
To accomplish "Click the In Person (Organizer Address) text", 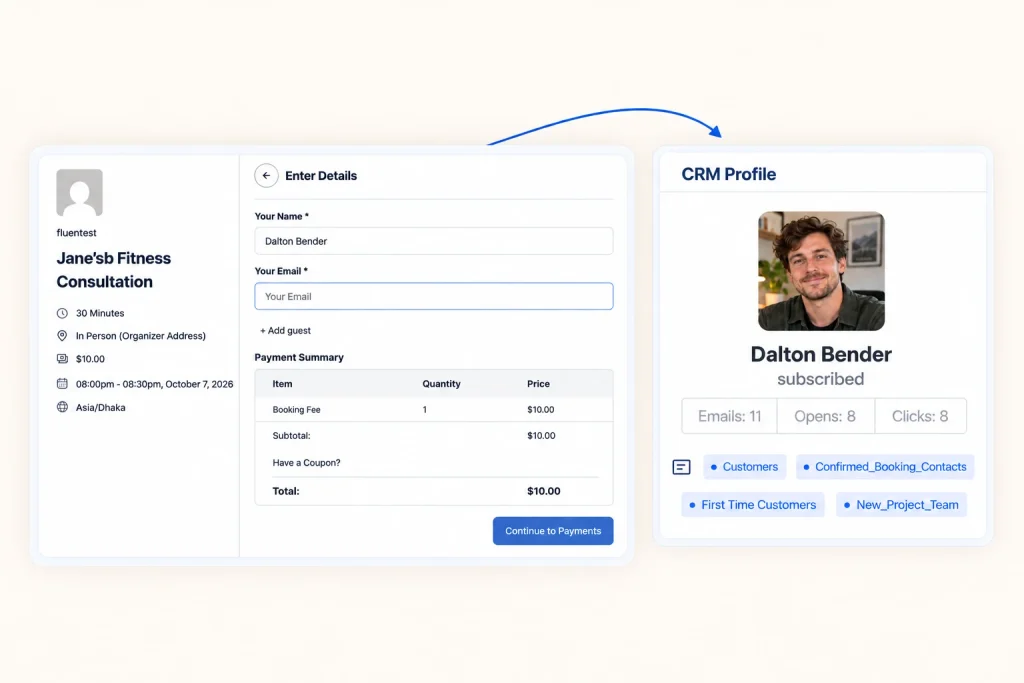I will coord(140,336).
